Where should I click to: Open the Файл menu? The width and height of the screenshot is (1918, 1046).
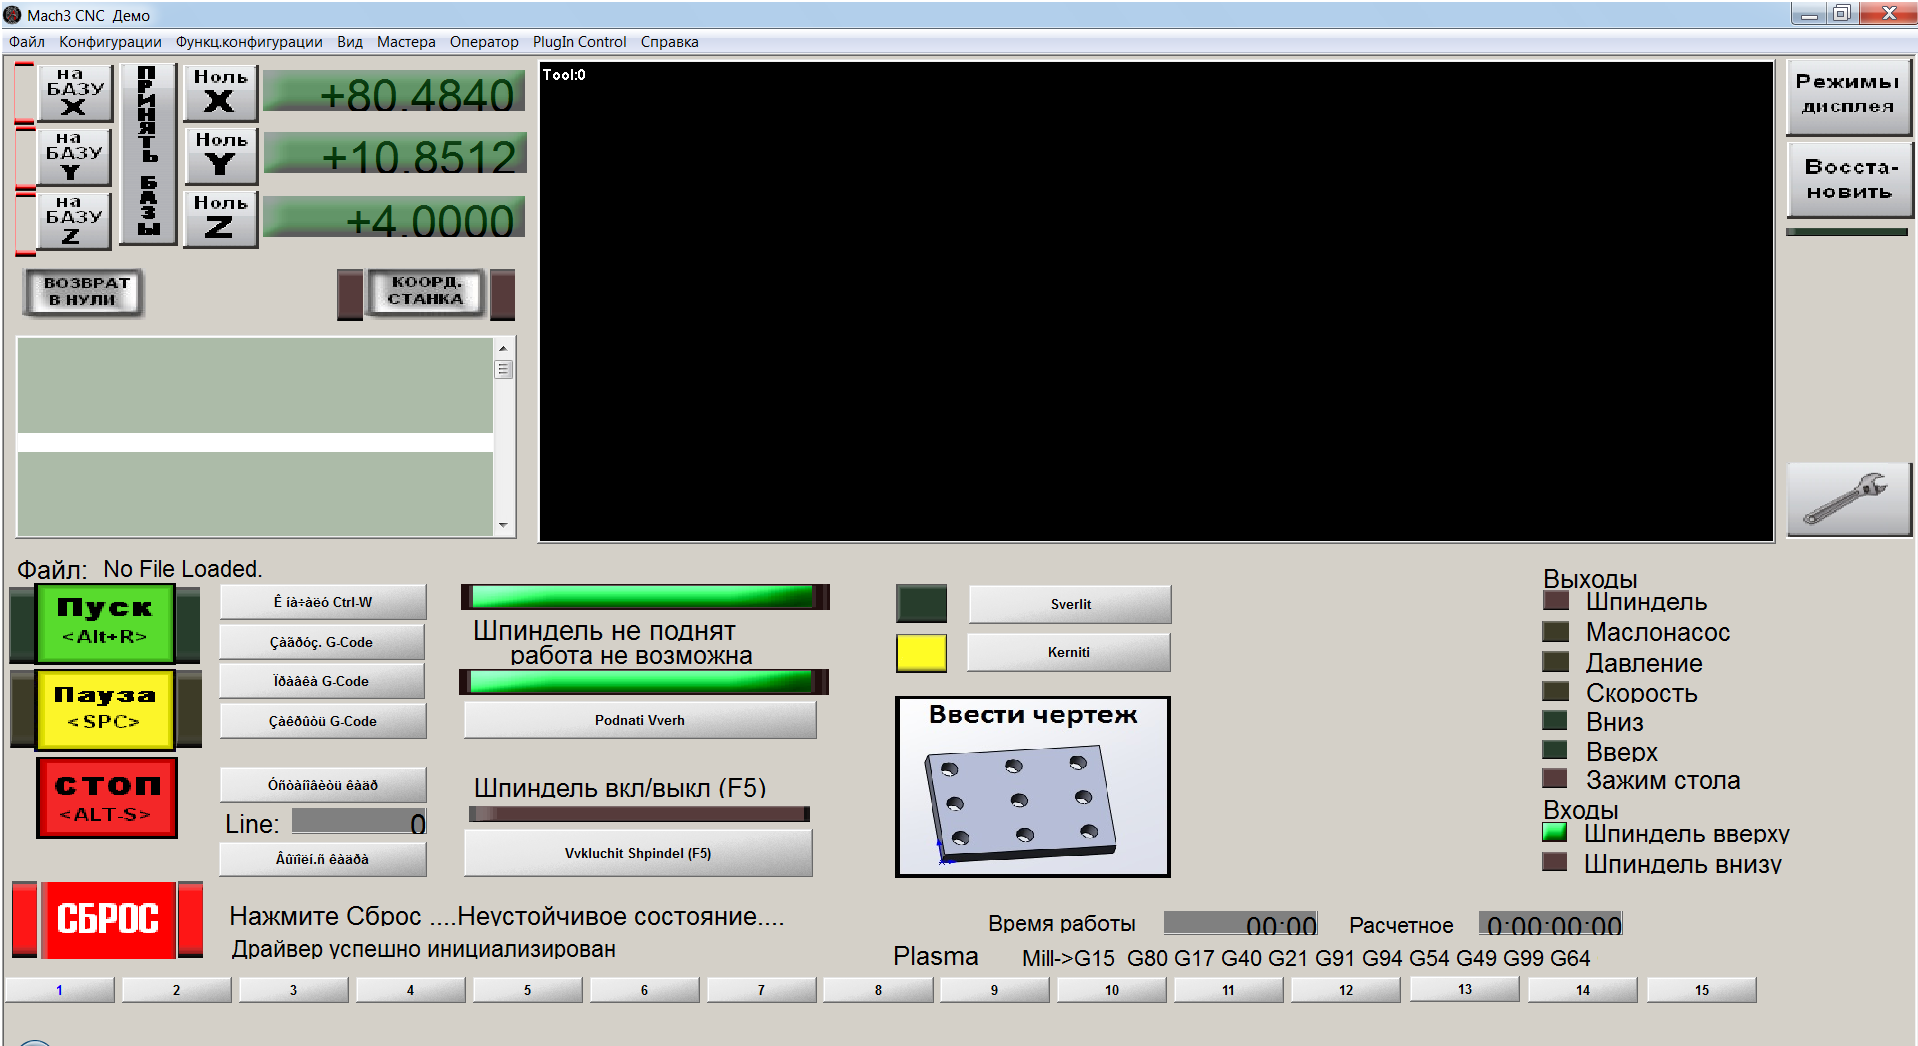(x=27, y=42)
